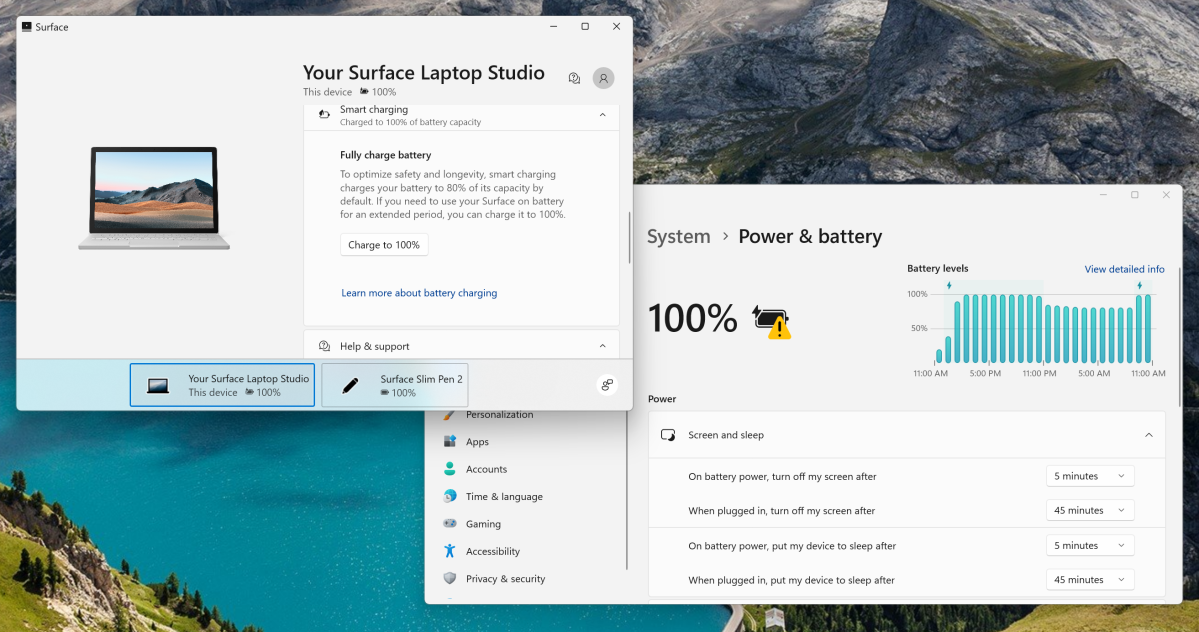1199x632 pixels.
Task: Open Privacy & security in Settings sidebar
Action: [x=505, y=579]
